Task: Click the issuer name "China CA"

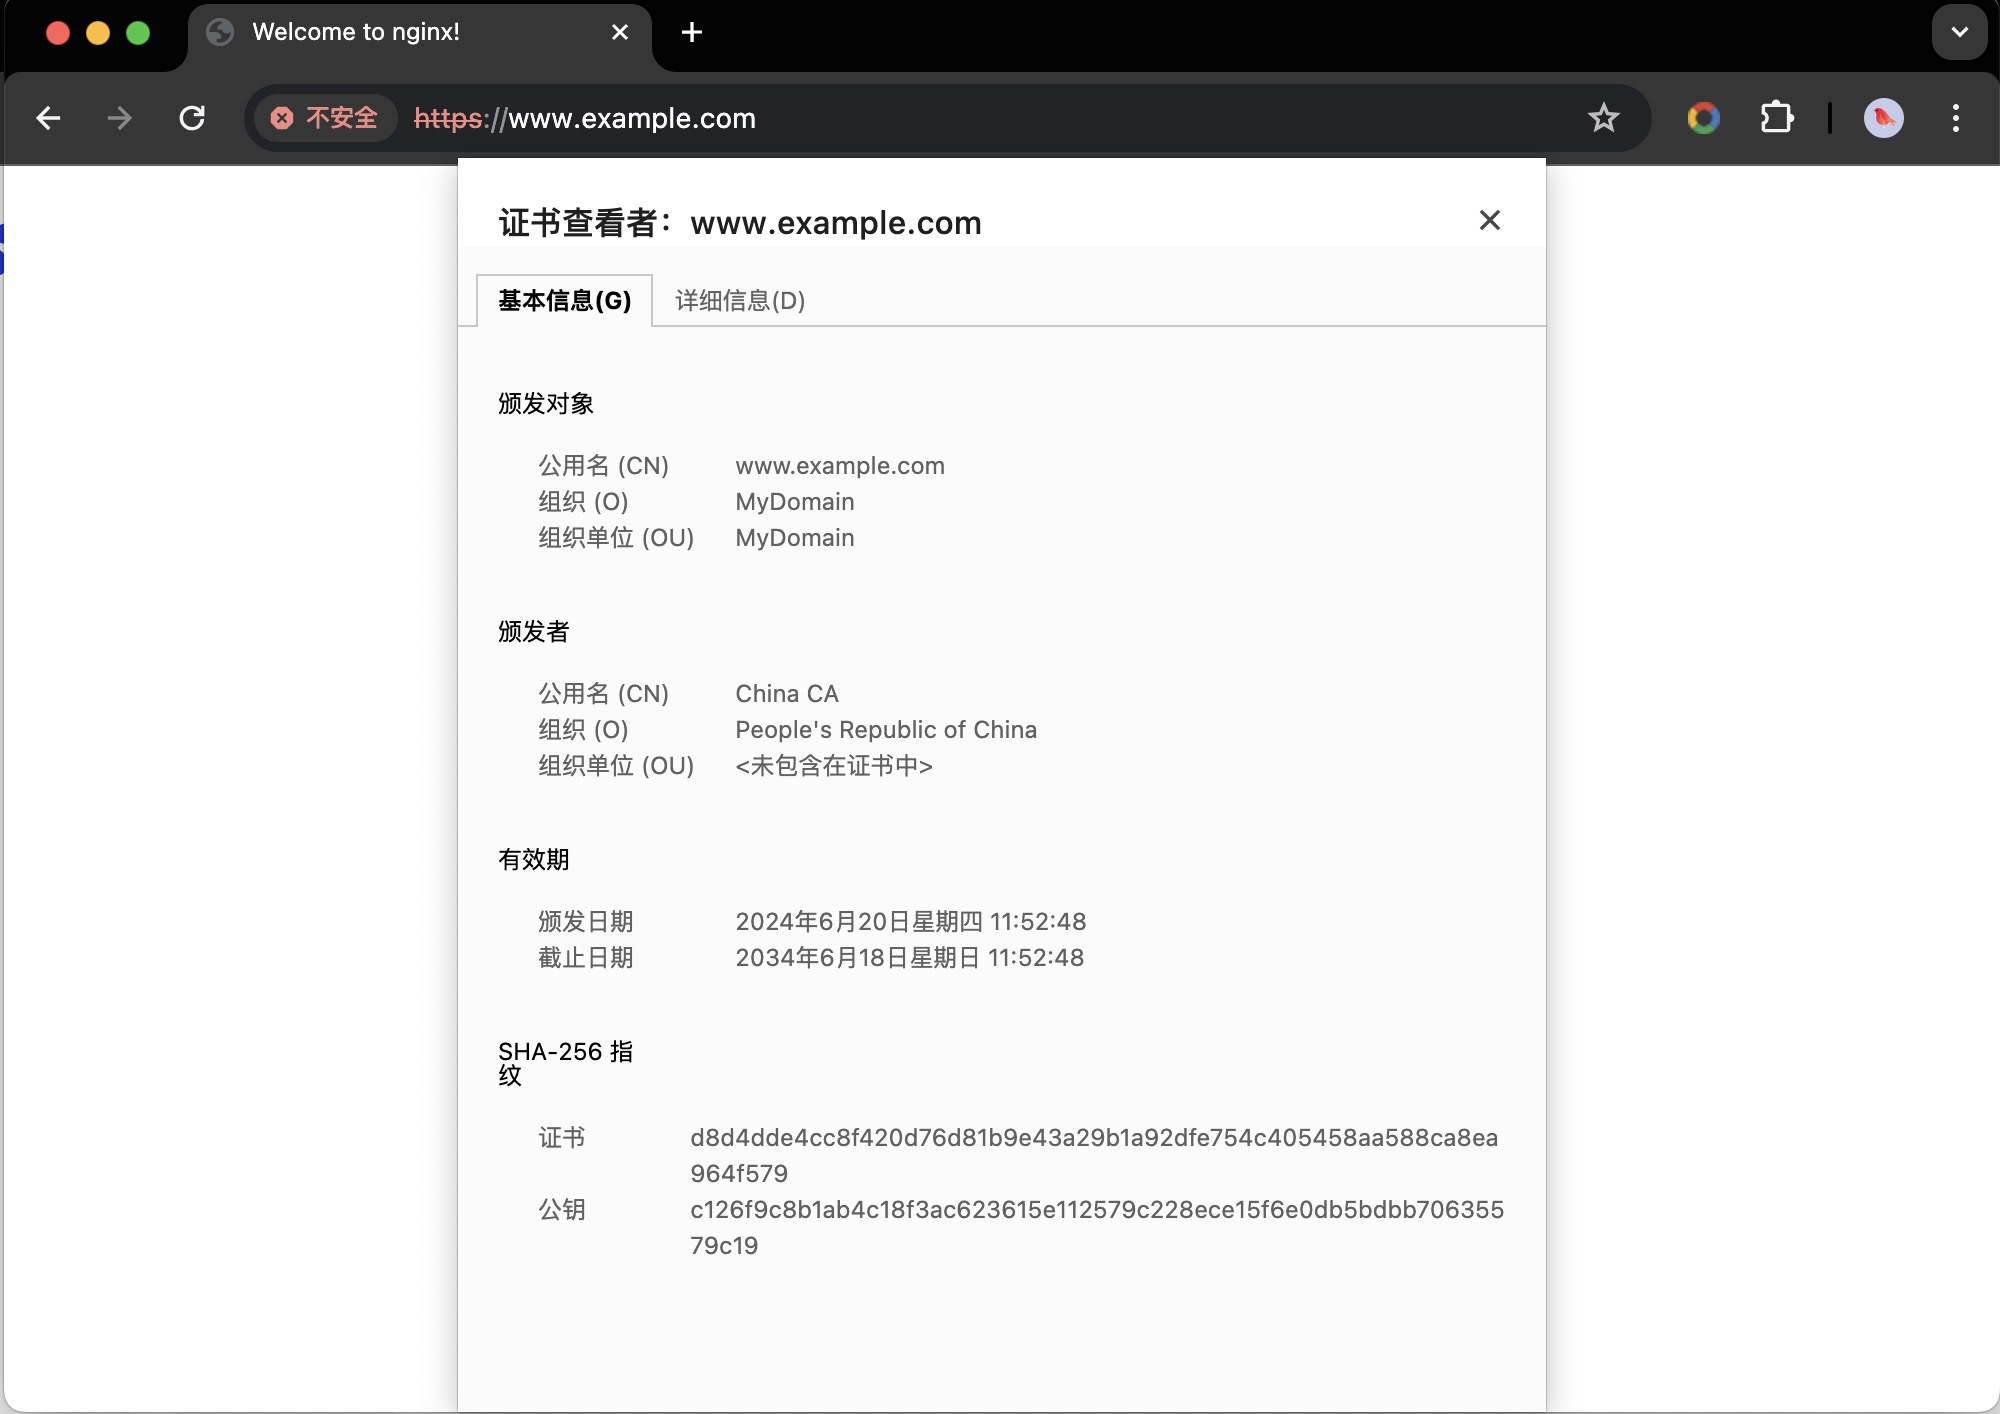Action: coord(786,693)
